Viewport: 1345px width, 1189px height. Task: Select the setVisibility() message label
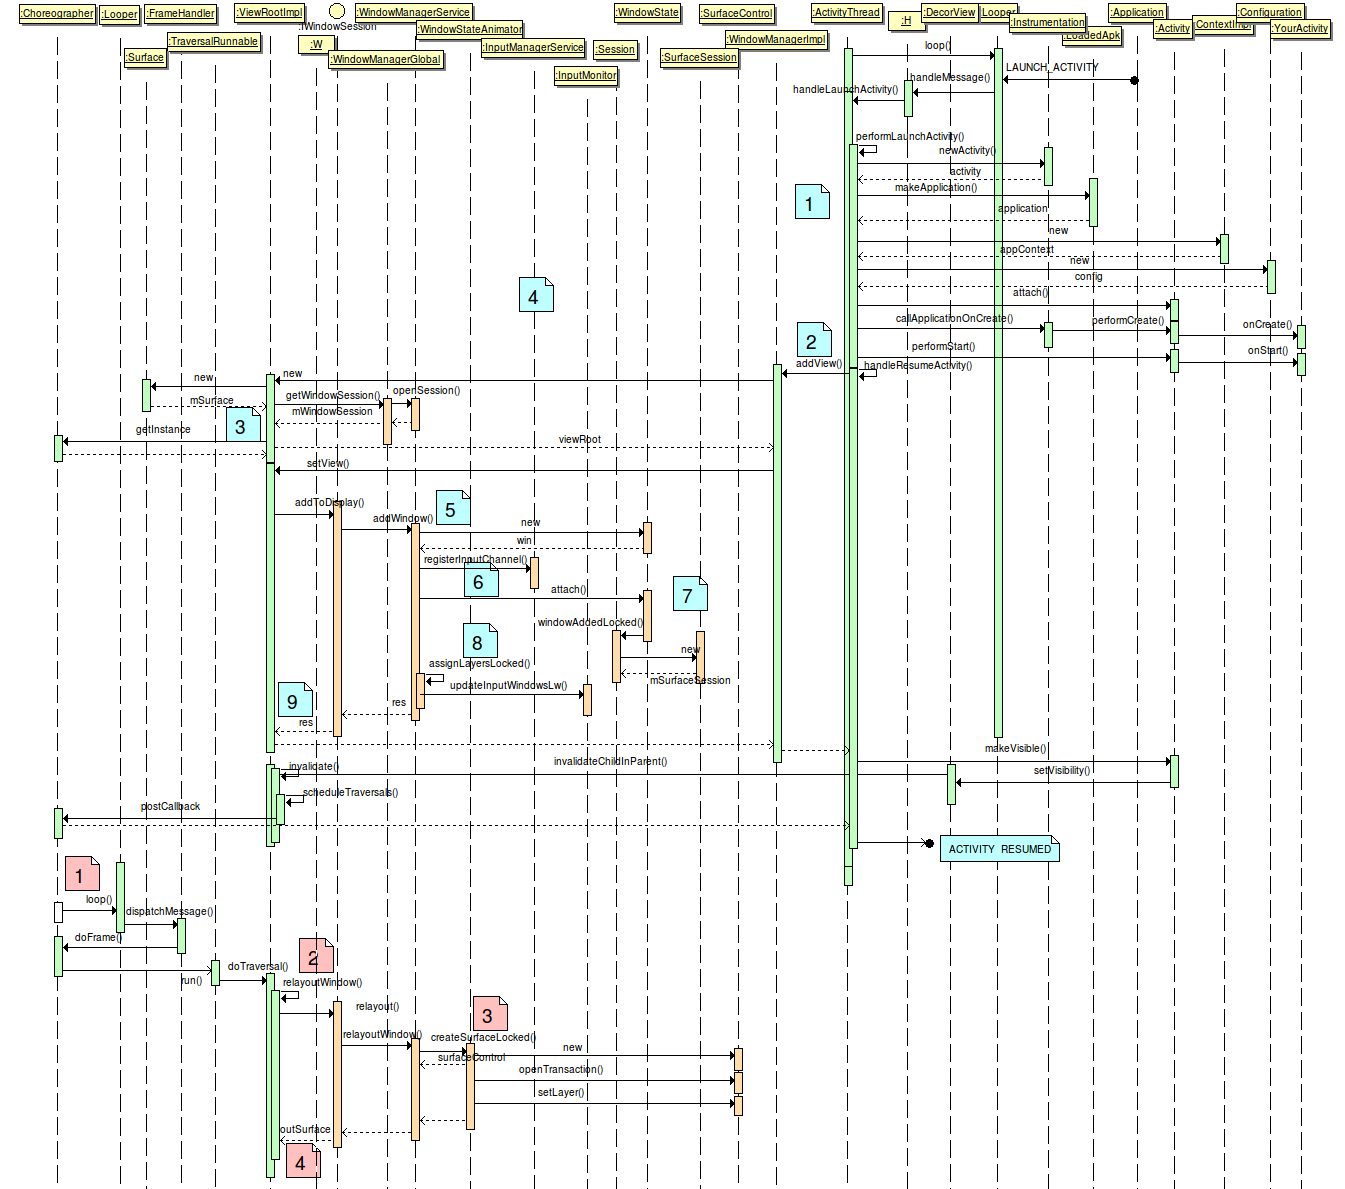[1062, 771]
